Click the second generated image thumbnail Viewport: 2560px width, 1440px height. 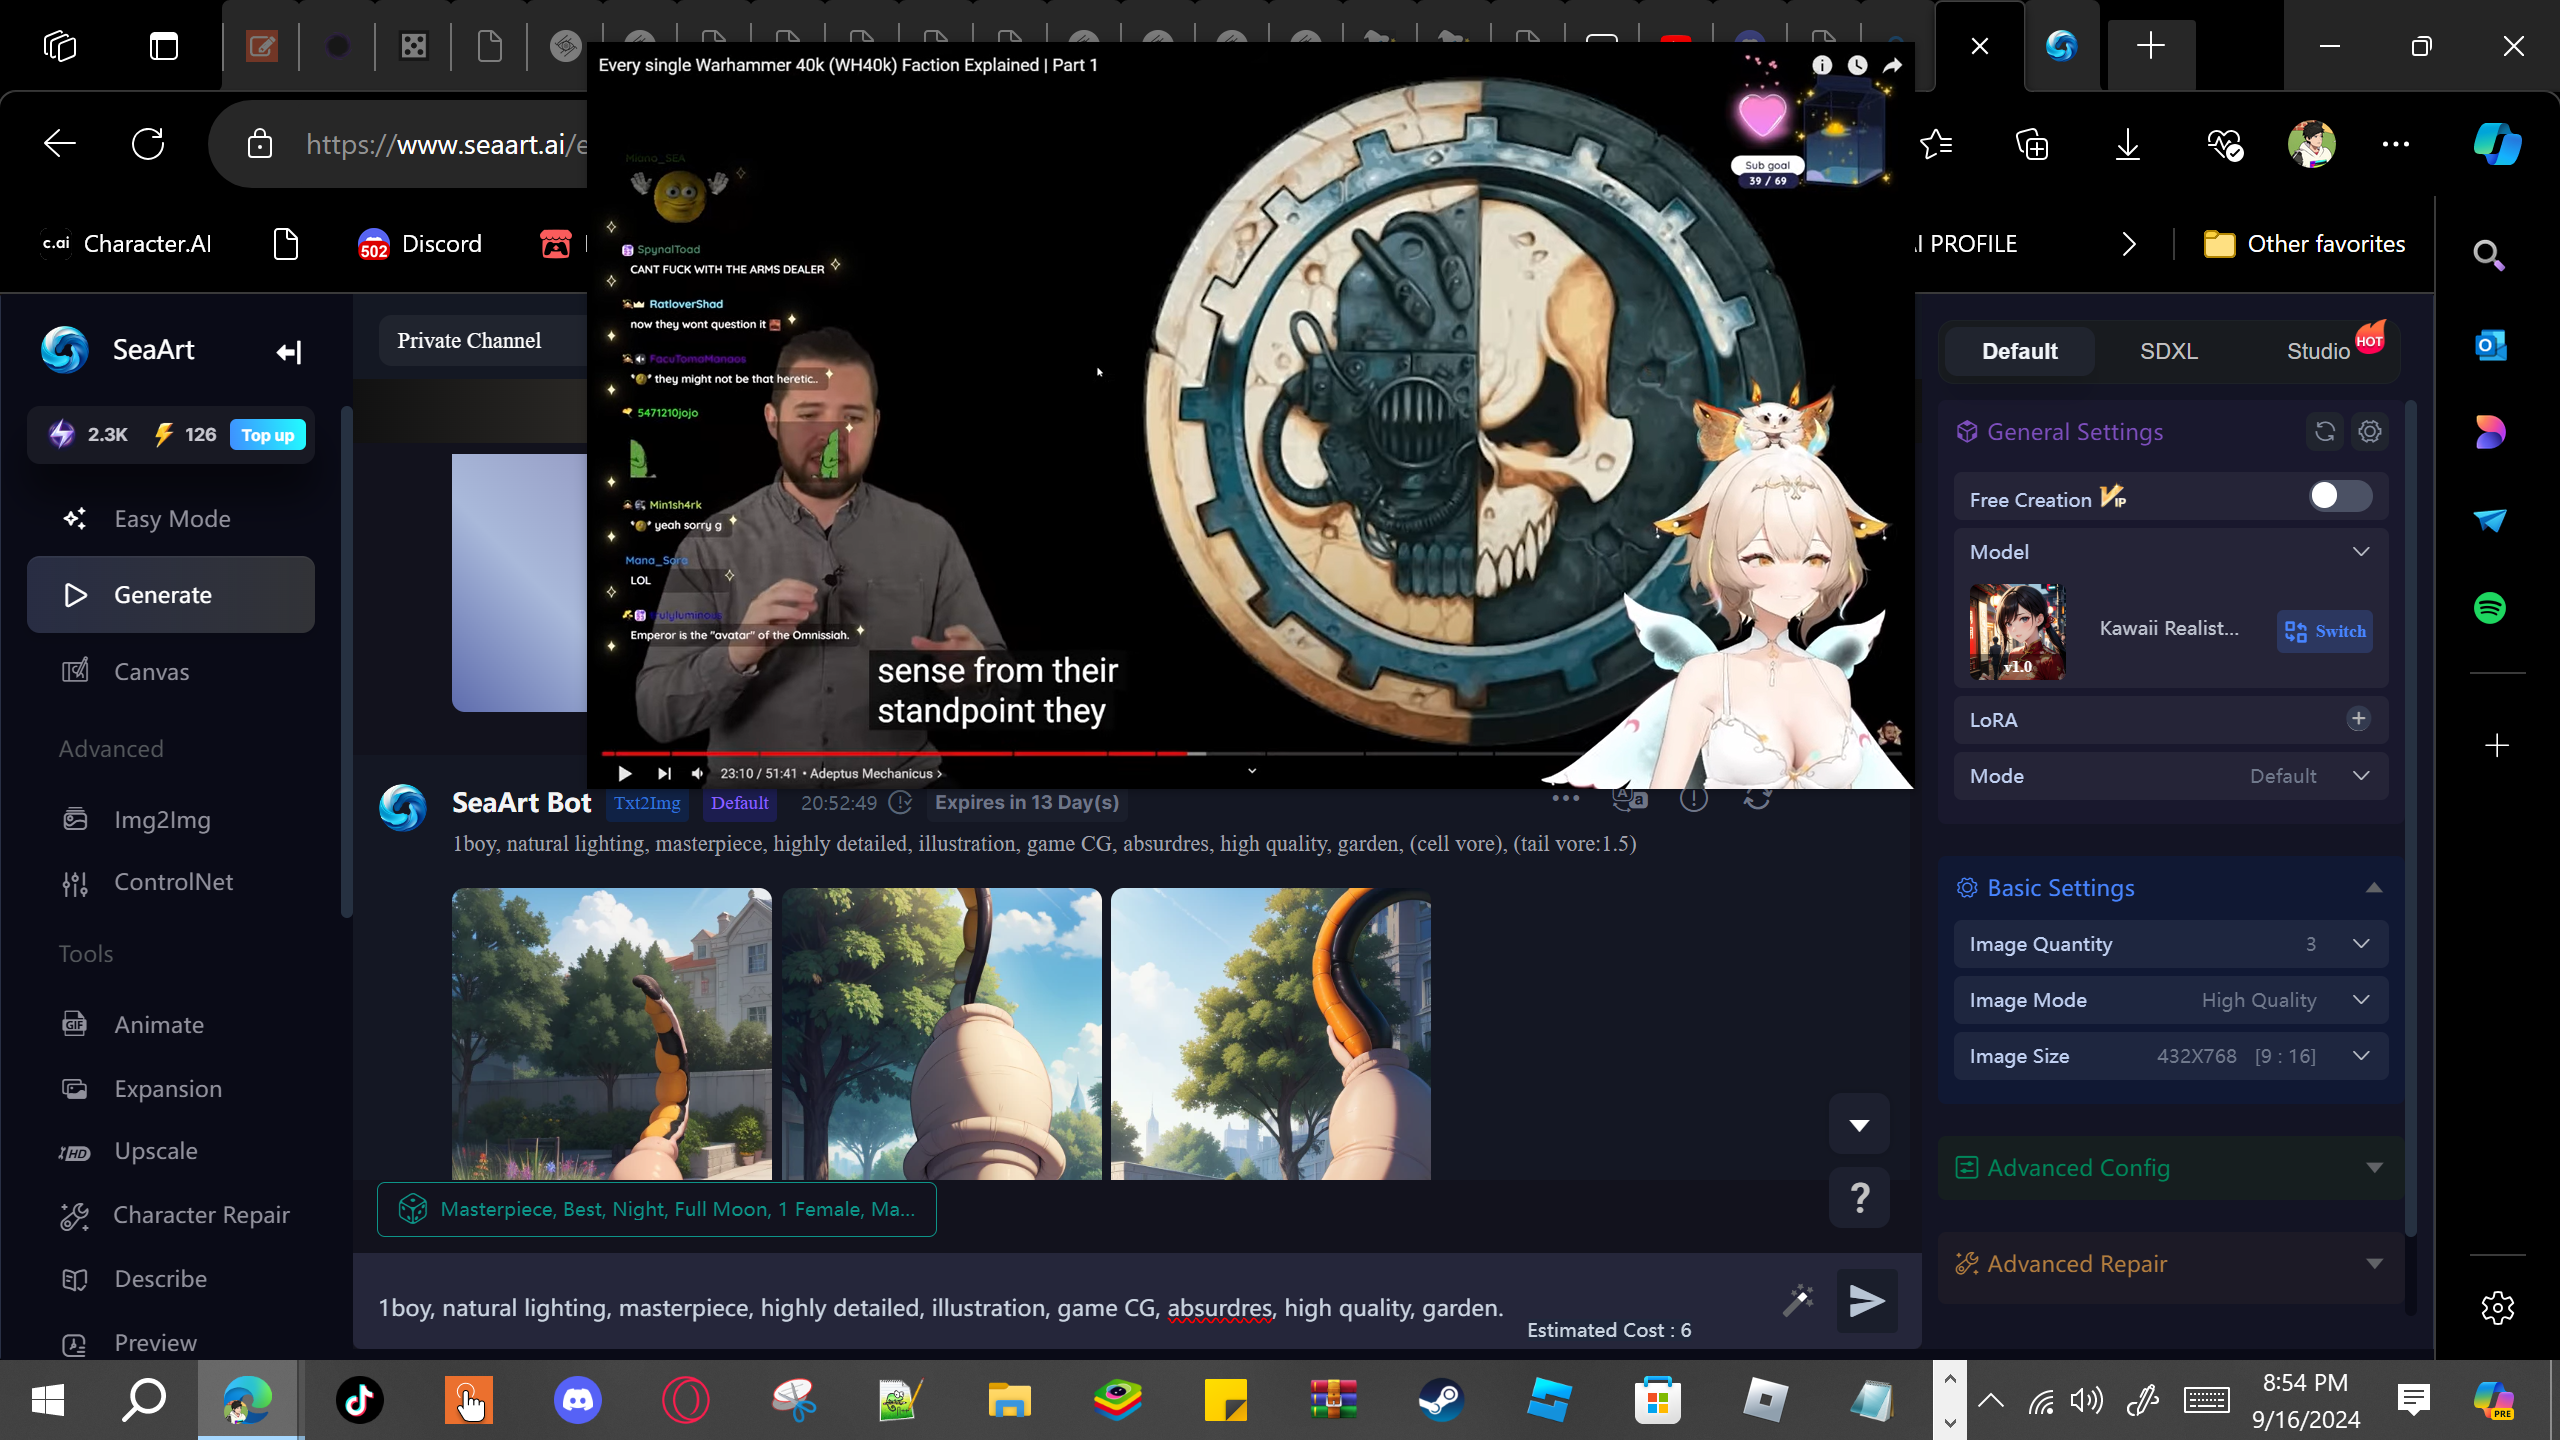coord(942,1034)
